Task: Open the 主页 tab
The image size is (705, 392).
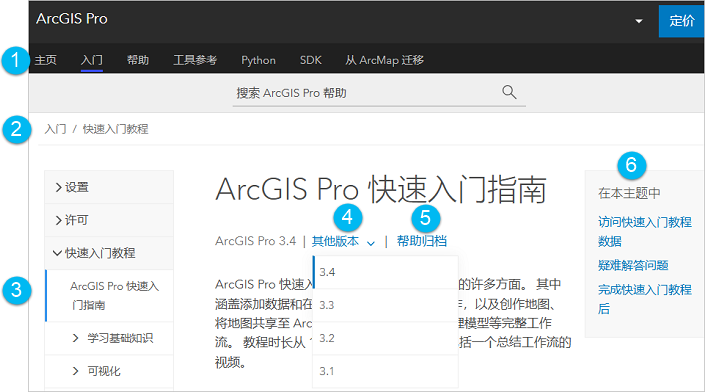Action: pyautogui.click(x=46, y=60)
